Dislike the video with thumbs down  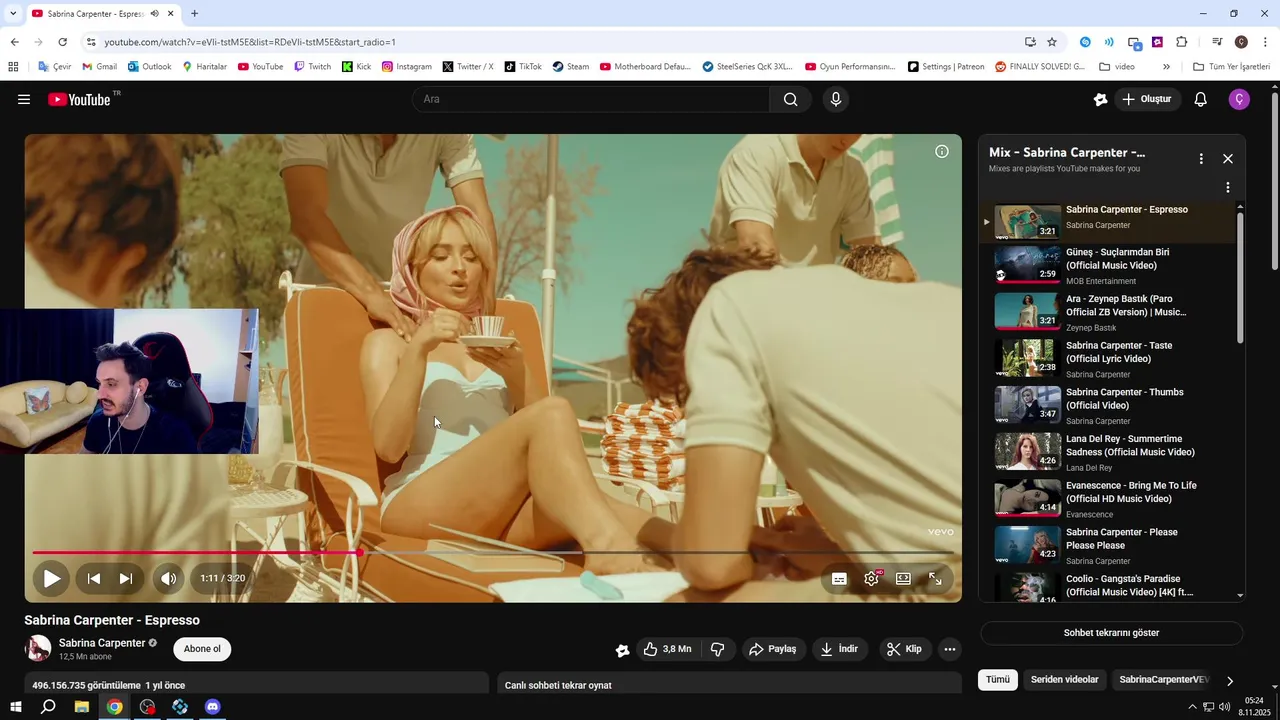click(x=717, y=649)
